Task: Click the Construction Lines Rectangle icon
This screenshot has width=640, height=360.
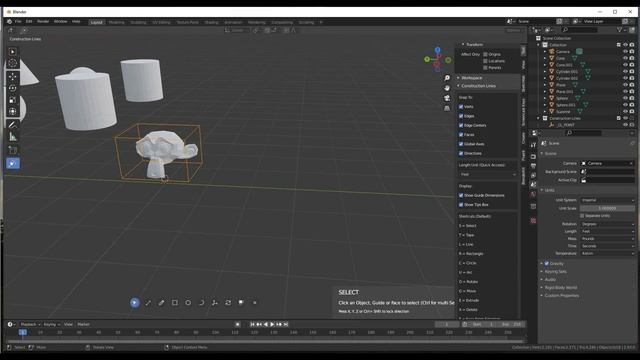Action: coord(175,303)
